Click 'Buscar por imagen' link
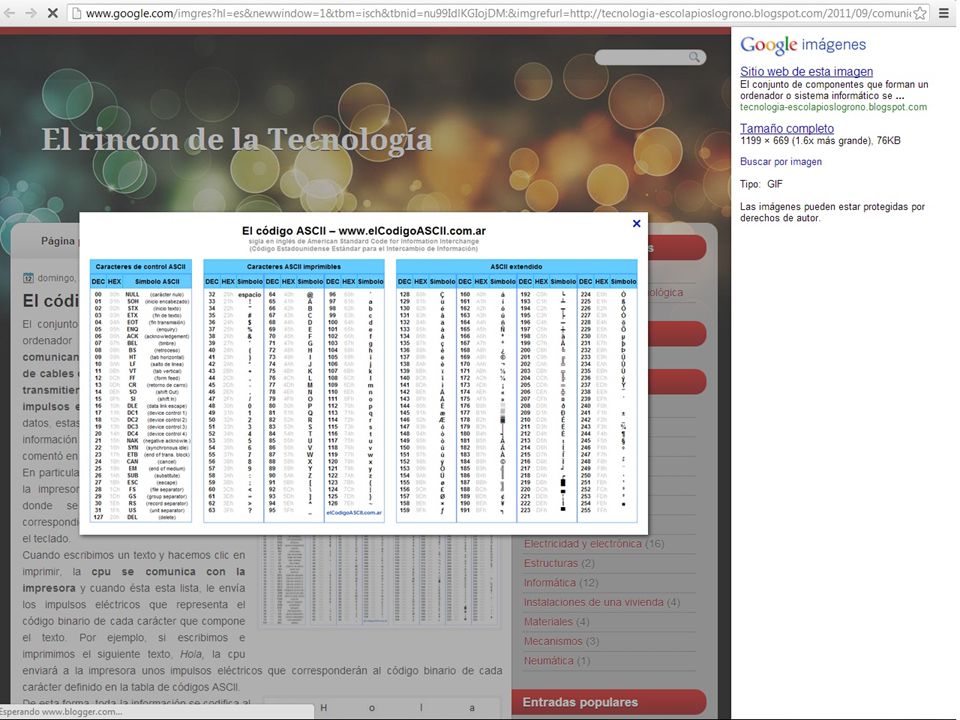The height and width of the screenshot is (720, 960). tap(781, 162)
